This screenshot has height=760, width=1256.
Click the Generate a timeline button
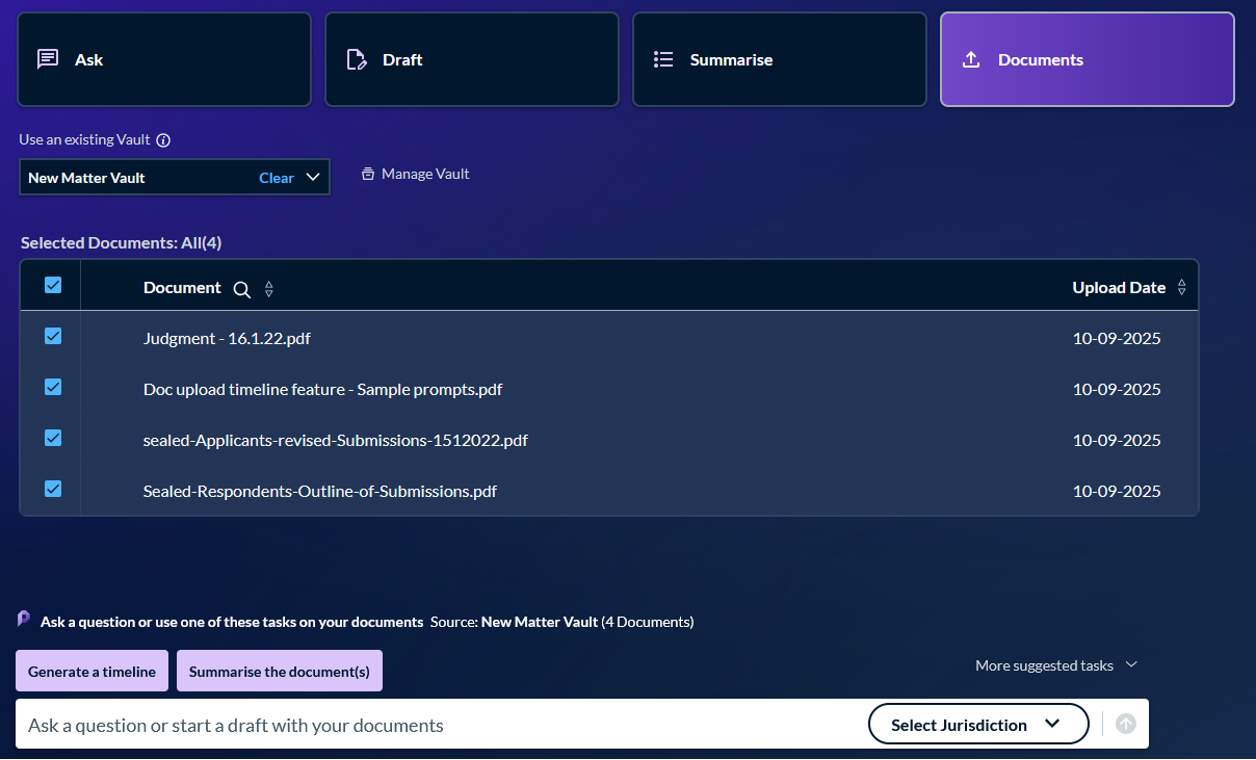click(92, 671)
